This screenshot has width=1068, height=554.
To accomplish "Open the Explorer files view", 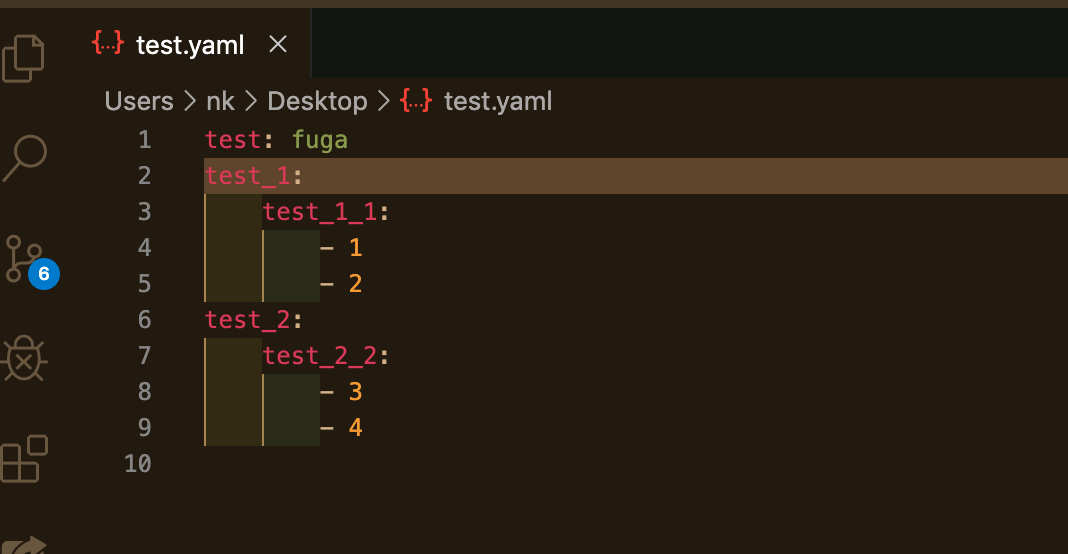I will pos(23,59).
